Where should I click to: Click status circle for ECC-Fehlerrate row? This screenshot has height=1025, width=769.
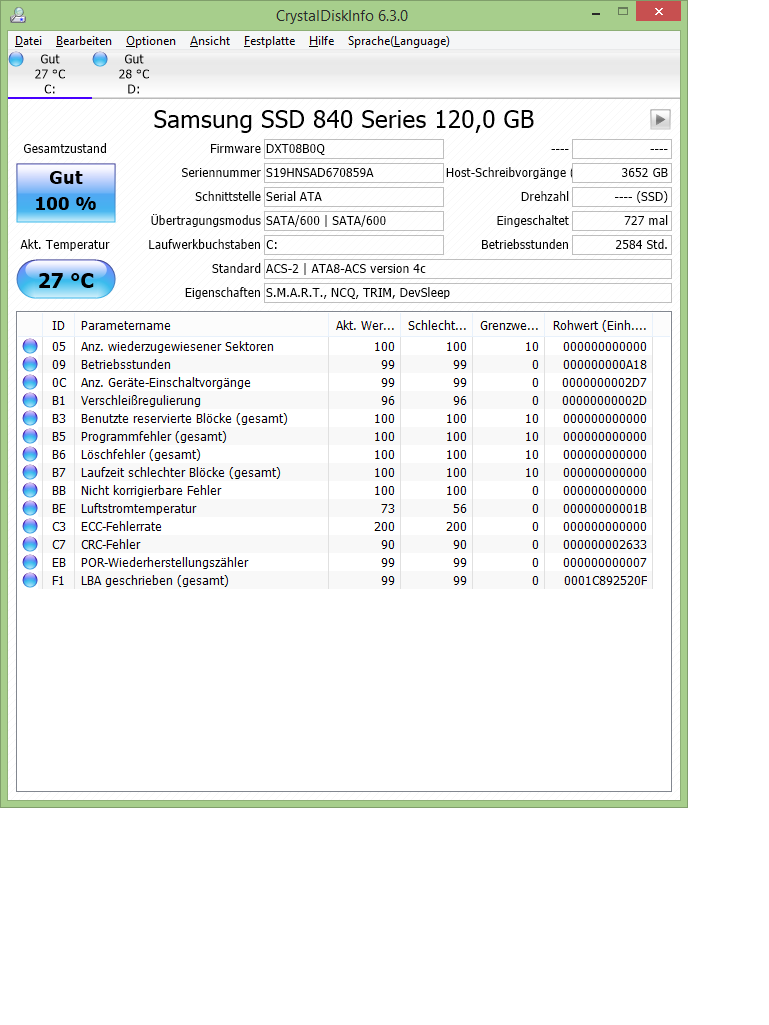(30, 526)
